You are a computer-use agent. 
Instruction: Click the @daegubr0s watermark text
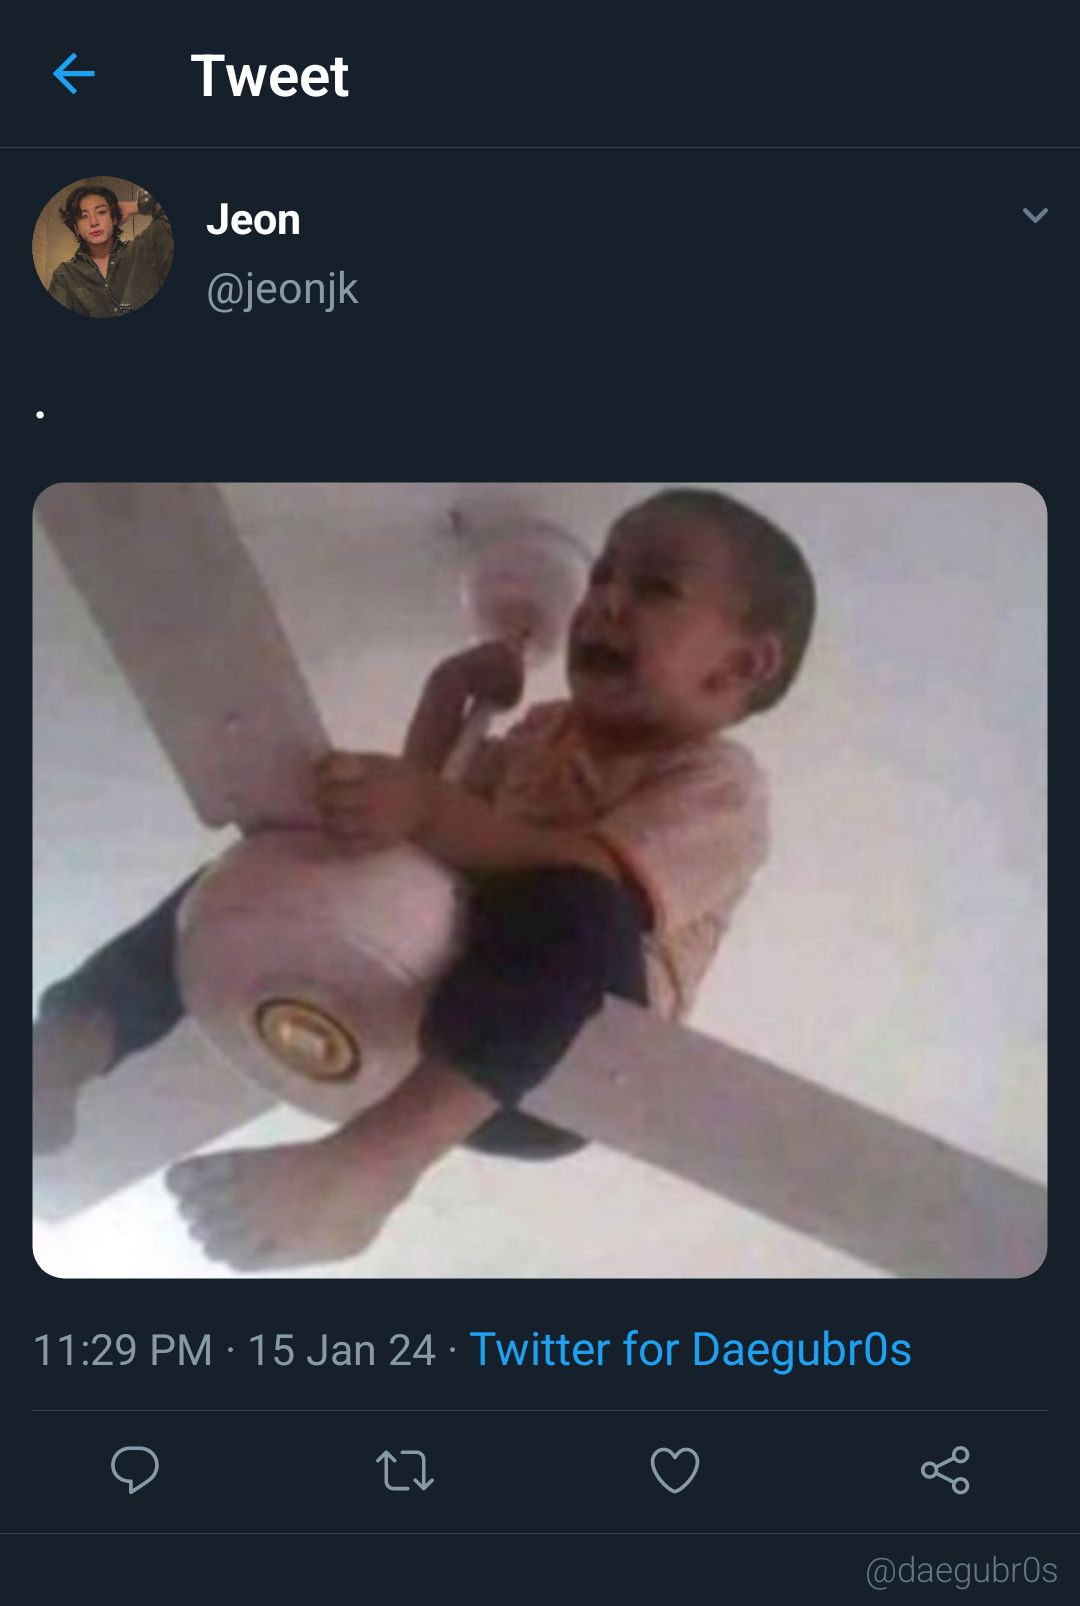coord(961,1570)
